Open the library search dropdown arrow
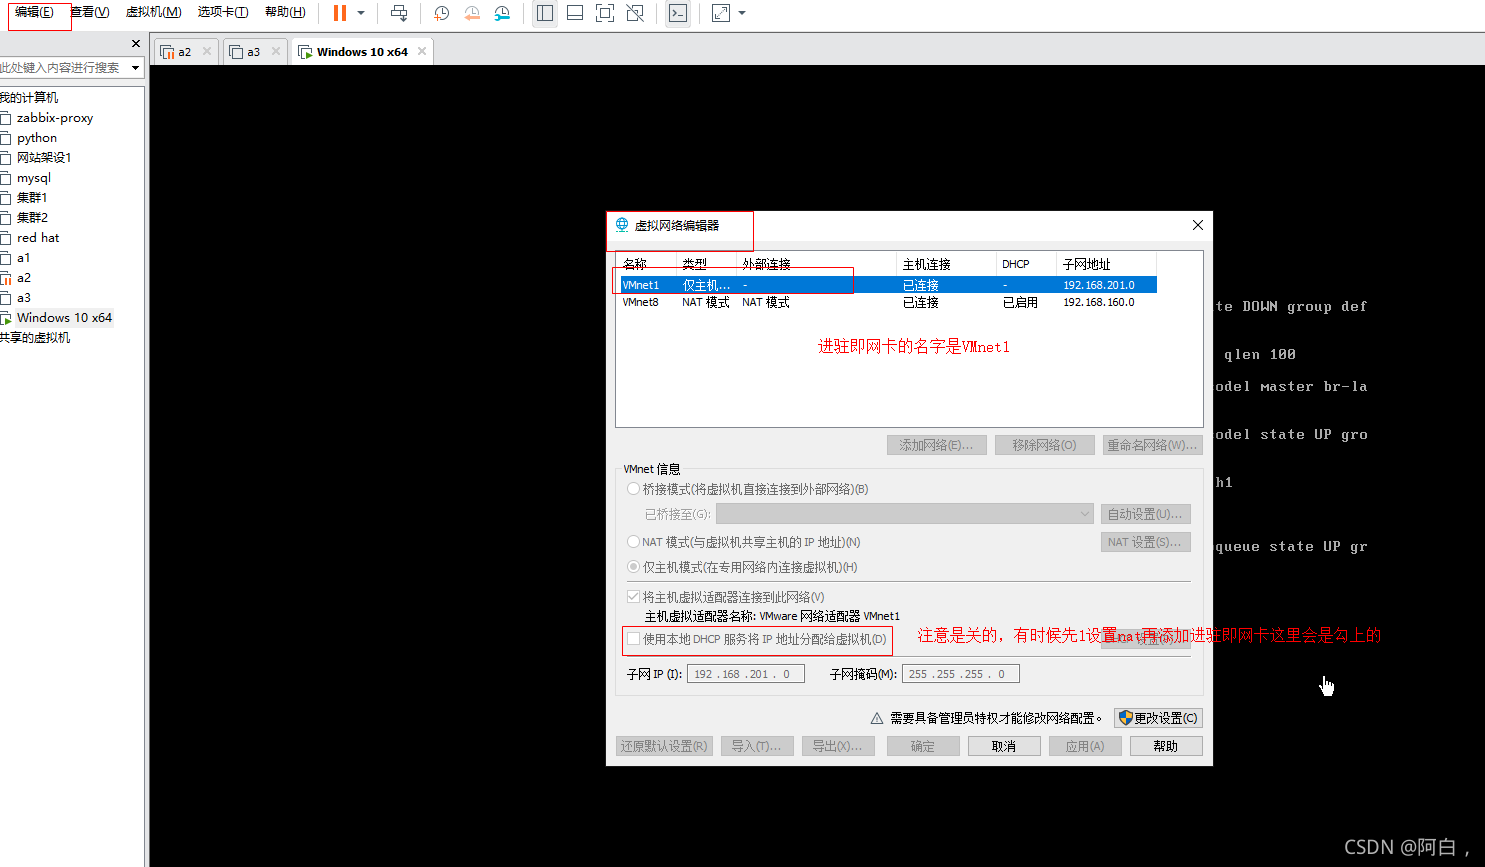The image size is (1485, 867). point(135,68)
